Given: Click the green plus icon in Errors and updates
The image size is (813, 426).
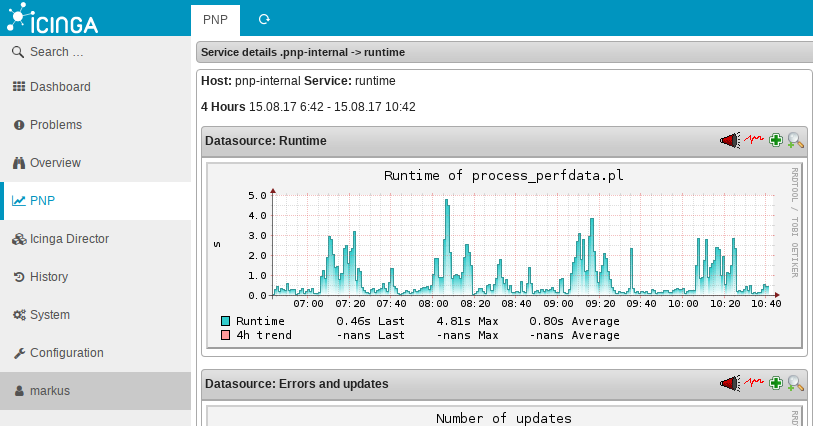Looking at the screenshot, I should coord(776,383).
